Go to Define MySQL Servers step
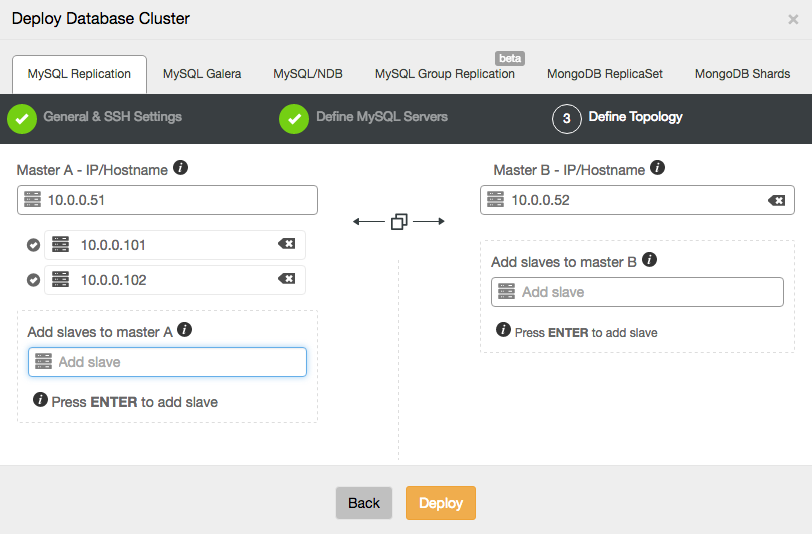812x534 pixels. tap(382, 117)
